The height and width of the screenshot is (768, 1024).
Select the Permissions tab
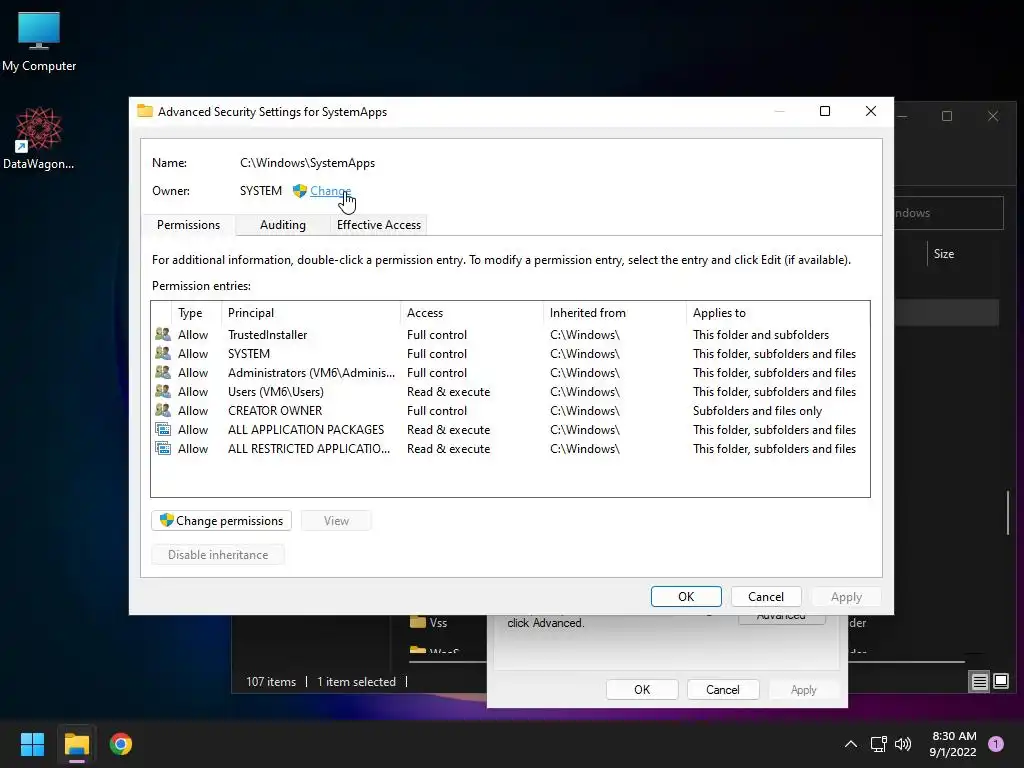(188, 225)
